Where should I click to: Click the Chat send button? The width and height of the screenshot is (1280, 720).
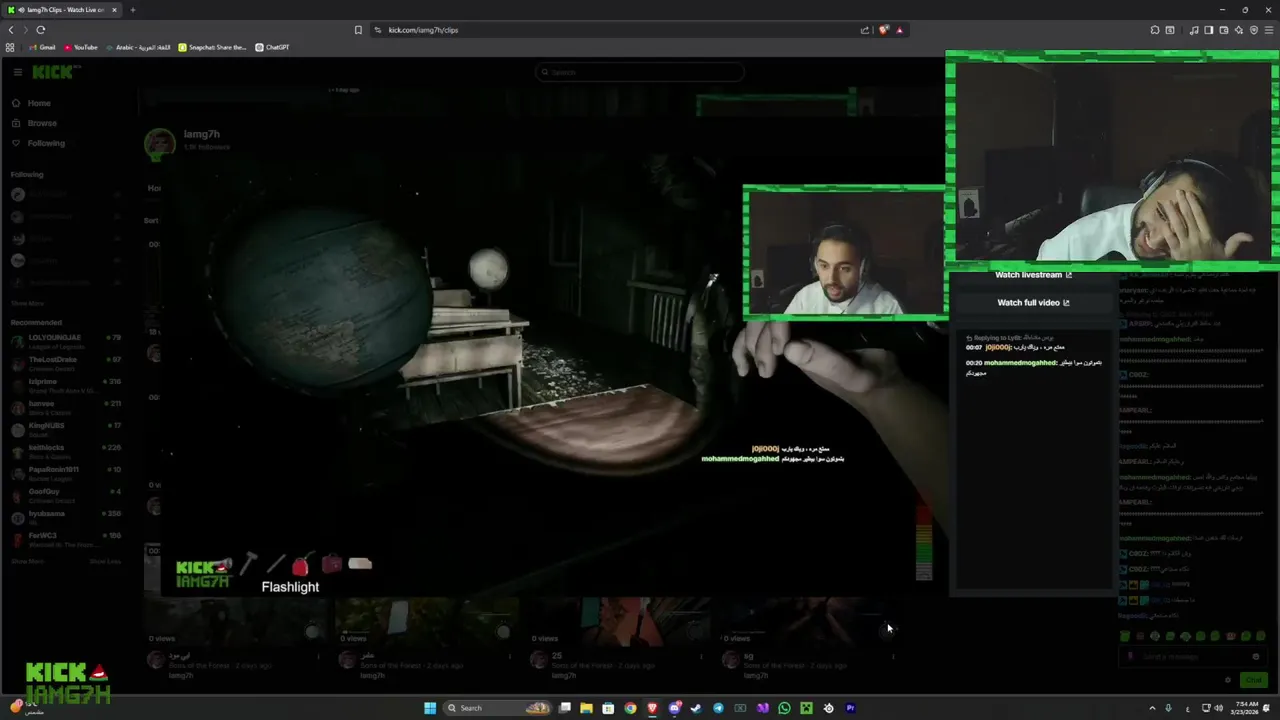point(1253,680)
